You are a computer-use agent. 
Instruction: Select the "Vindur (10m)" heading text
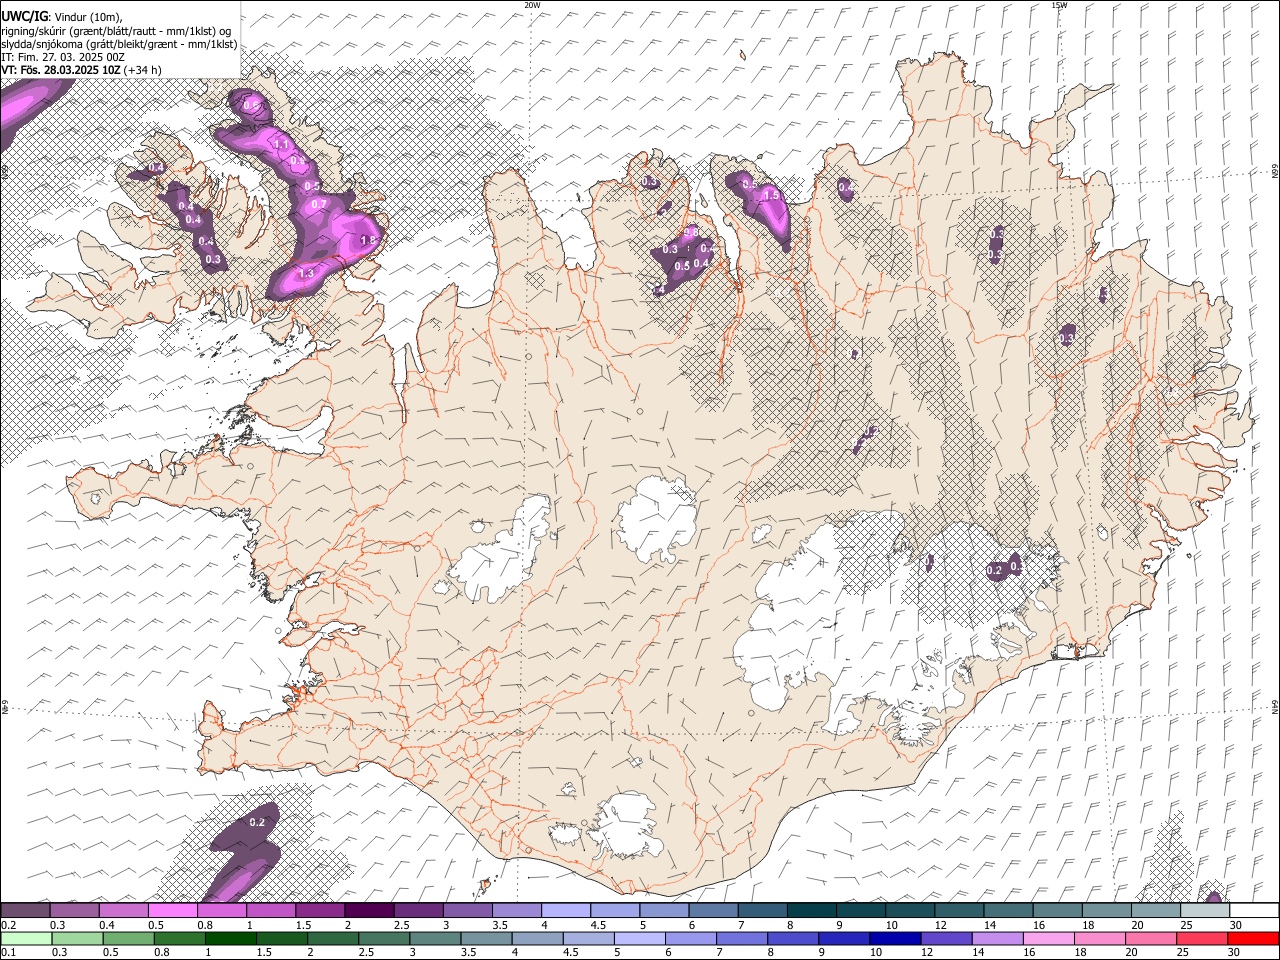click(87, 17)
